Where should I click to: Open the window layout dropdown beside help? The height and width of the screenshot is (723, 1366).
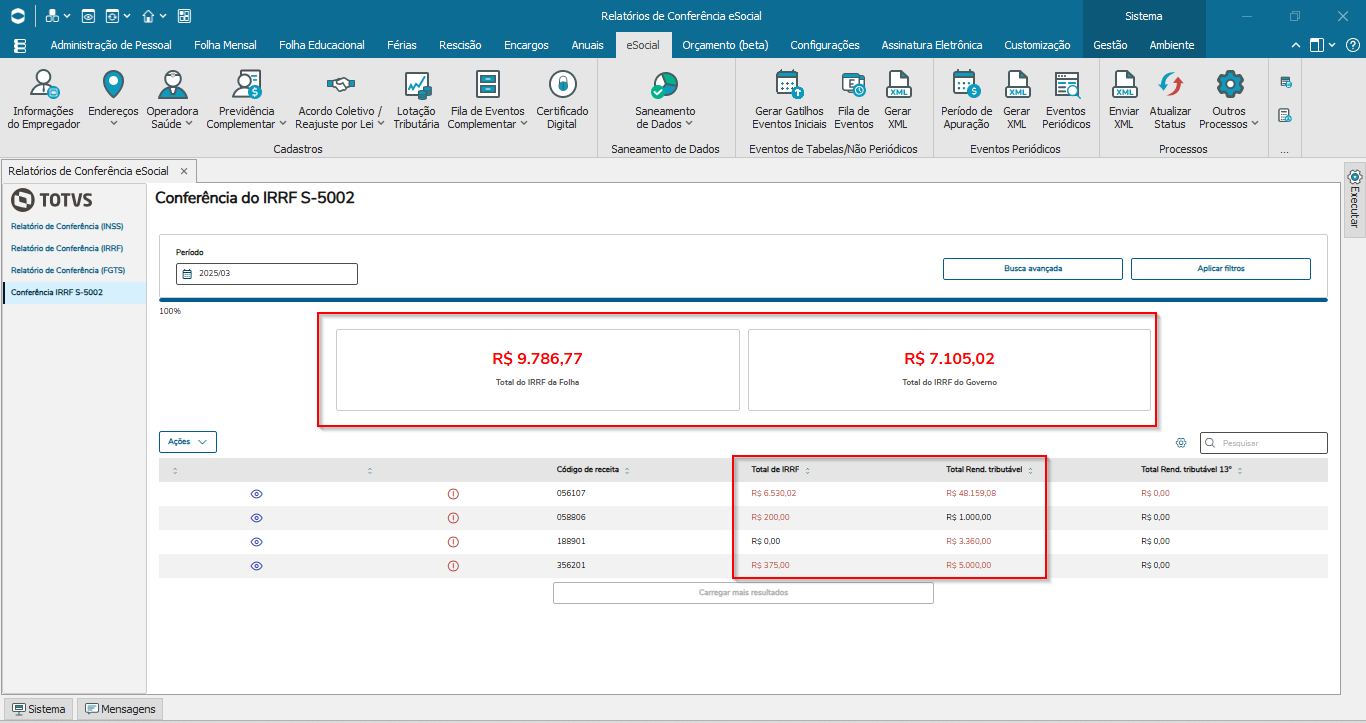tap(1323, 45)
